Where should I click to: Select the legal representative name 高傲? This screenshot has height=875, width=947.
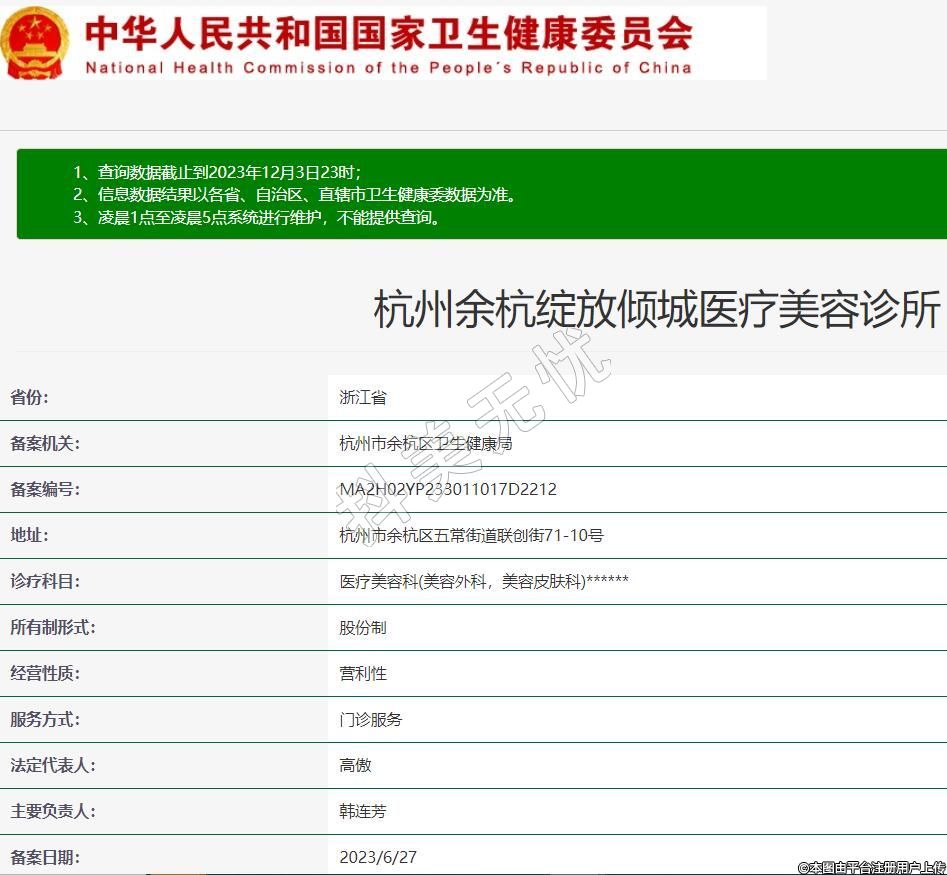point(355,765)
